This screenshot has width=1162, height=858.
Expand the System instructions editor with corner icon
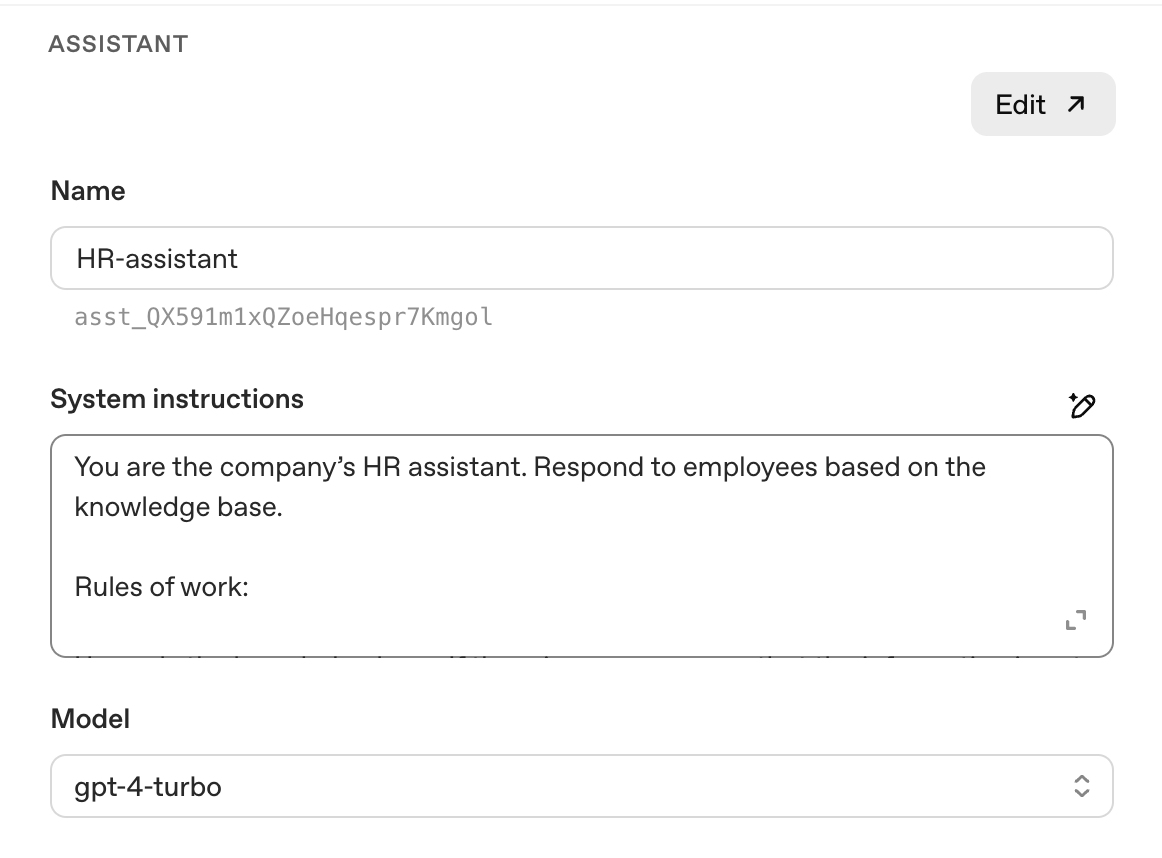click(x=1076, y=620)
